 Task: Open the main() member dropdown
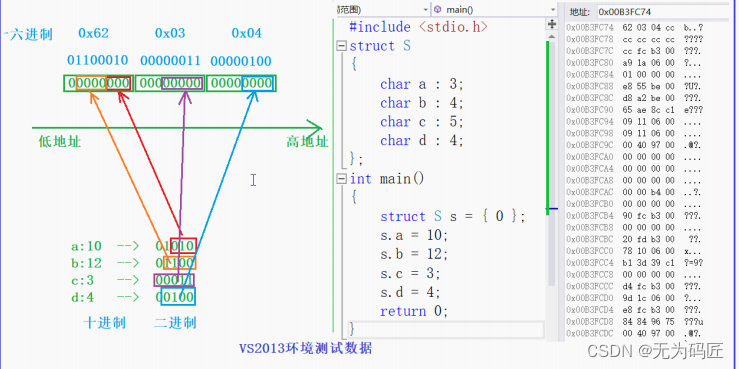tap(553, 9)
